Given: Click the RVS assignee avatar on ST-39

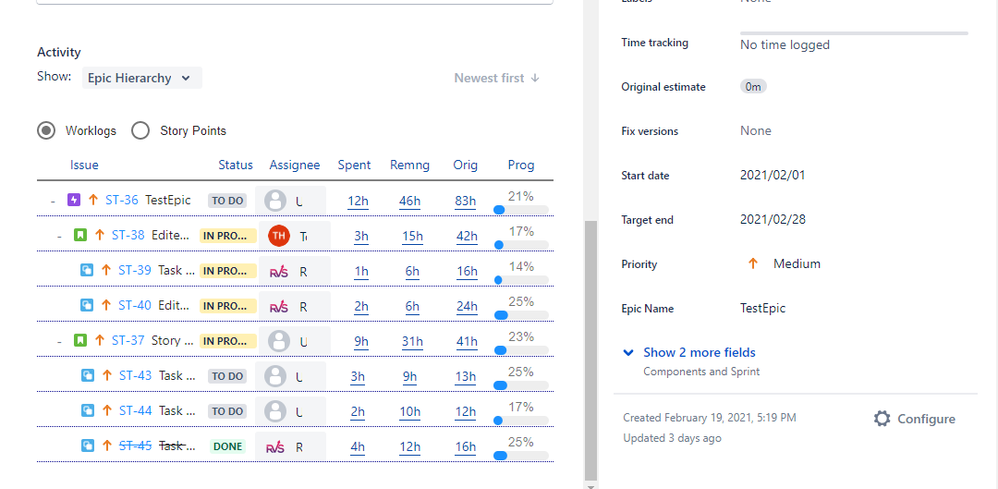Looking at the screenshot, I should point(279,271).
